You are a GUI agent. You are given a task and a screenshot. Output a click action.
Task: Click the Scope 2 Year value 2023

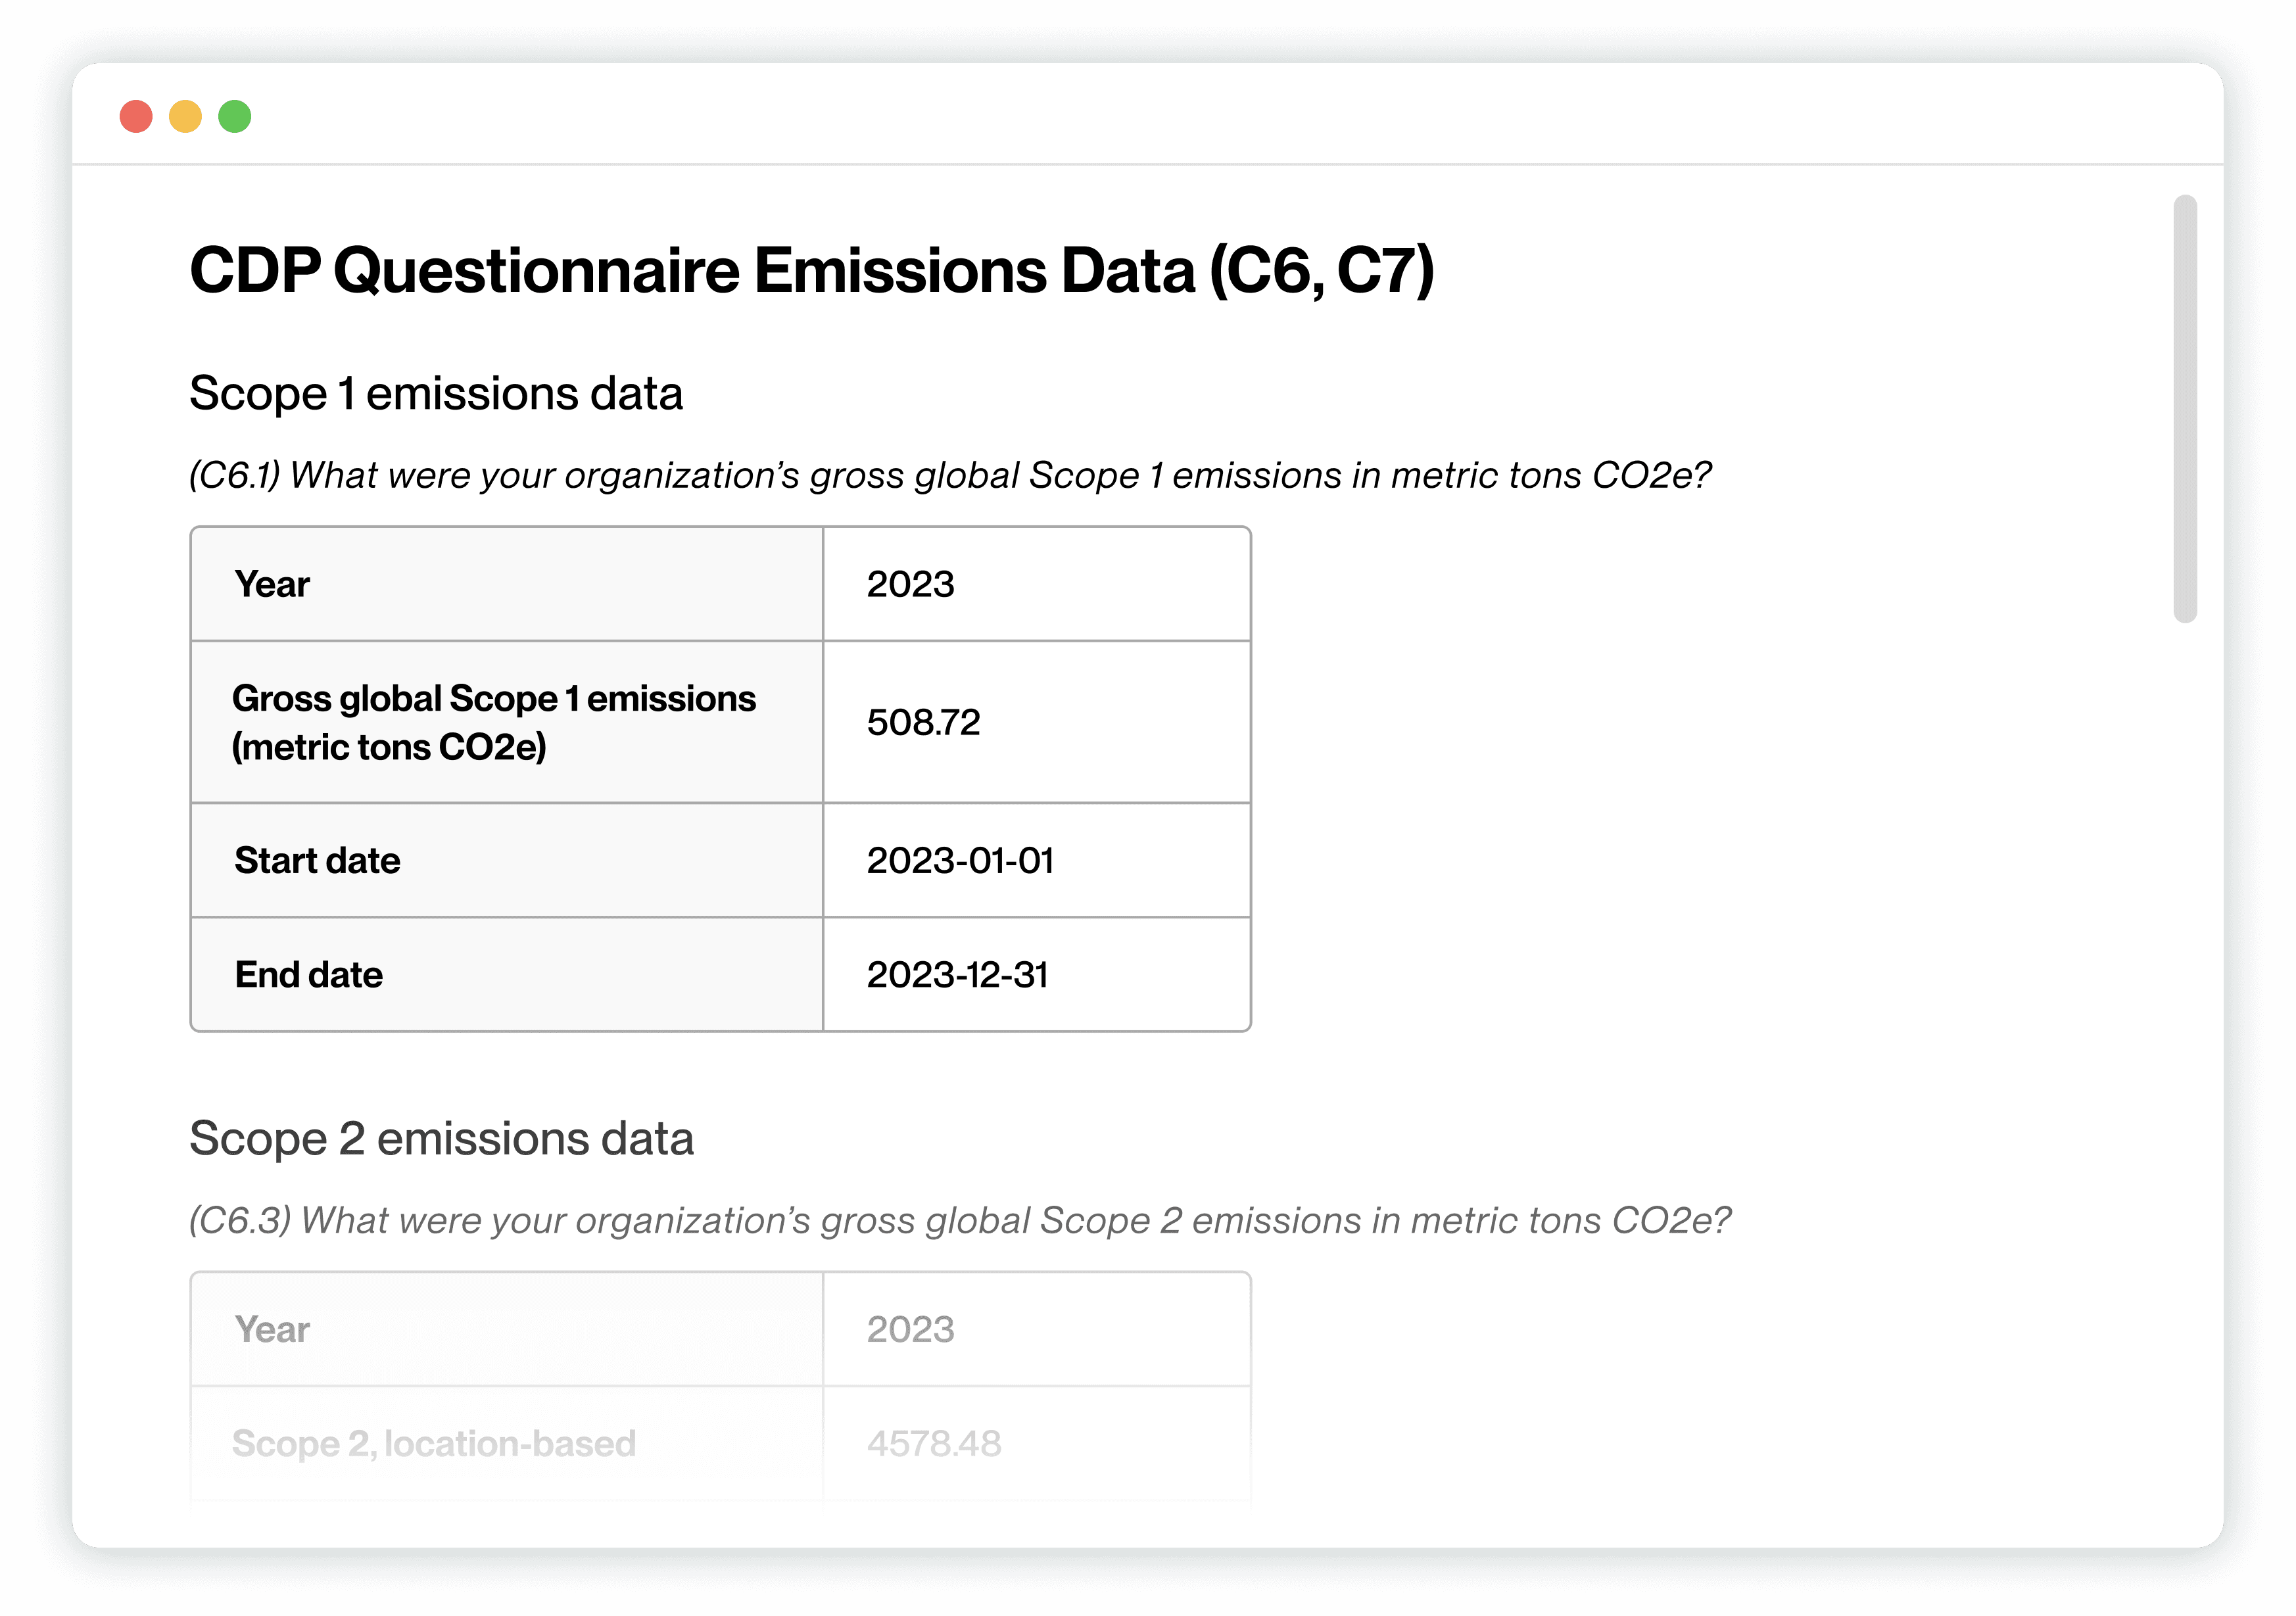(910, 1329)
